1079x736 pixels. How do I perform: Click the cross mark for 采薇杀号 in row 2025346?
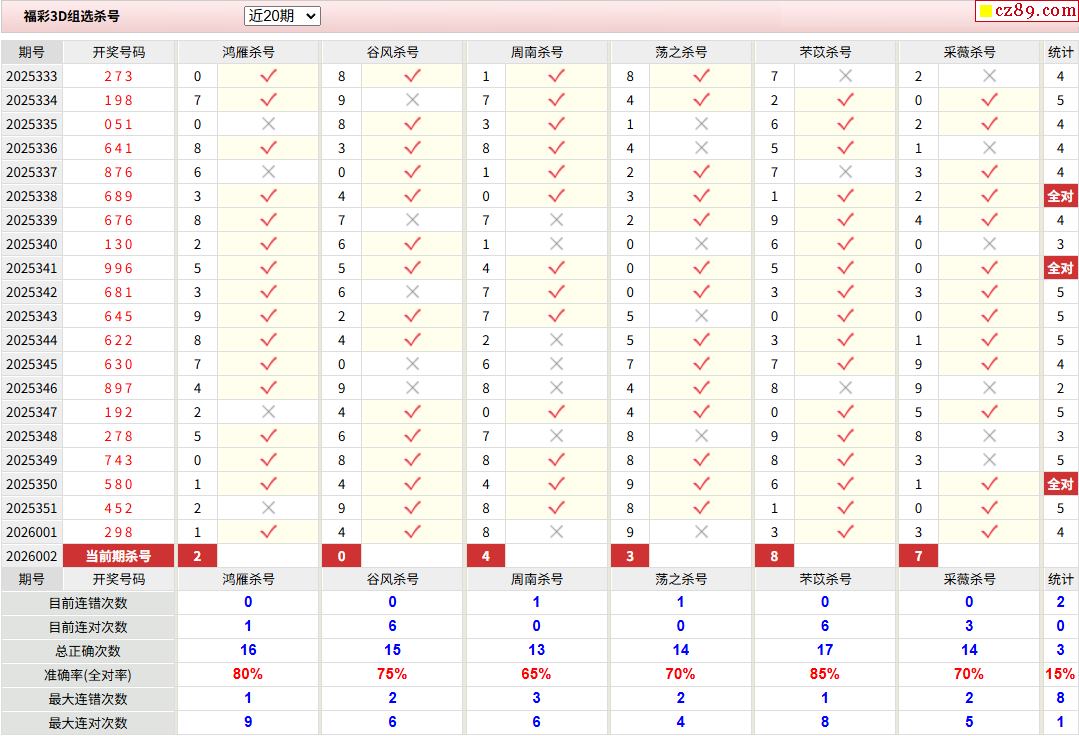pyautogui.click(x=989, y=388)
